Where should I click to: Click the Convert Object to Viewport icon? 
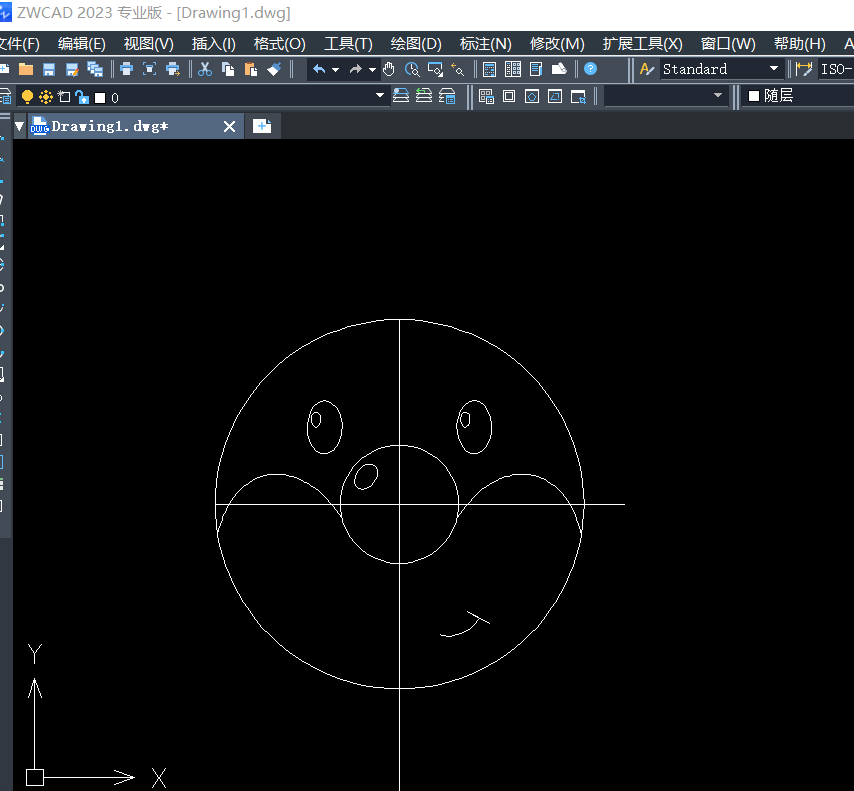point(555,96)
